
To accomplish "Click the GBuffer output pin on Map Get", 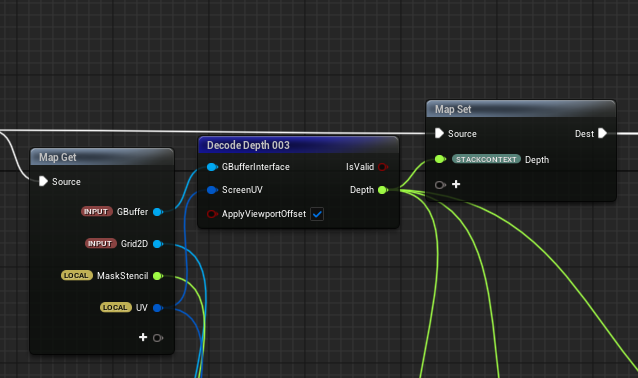I will 157,212.
